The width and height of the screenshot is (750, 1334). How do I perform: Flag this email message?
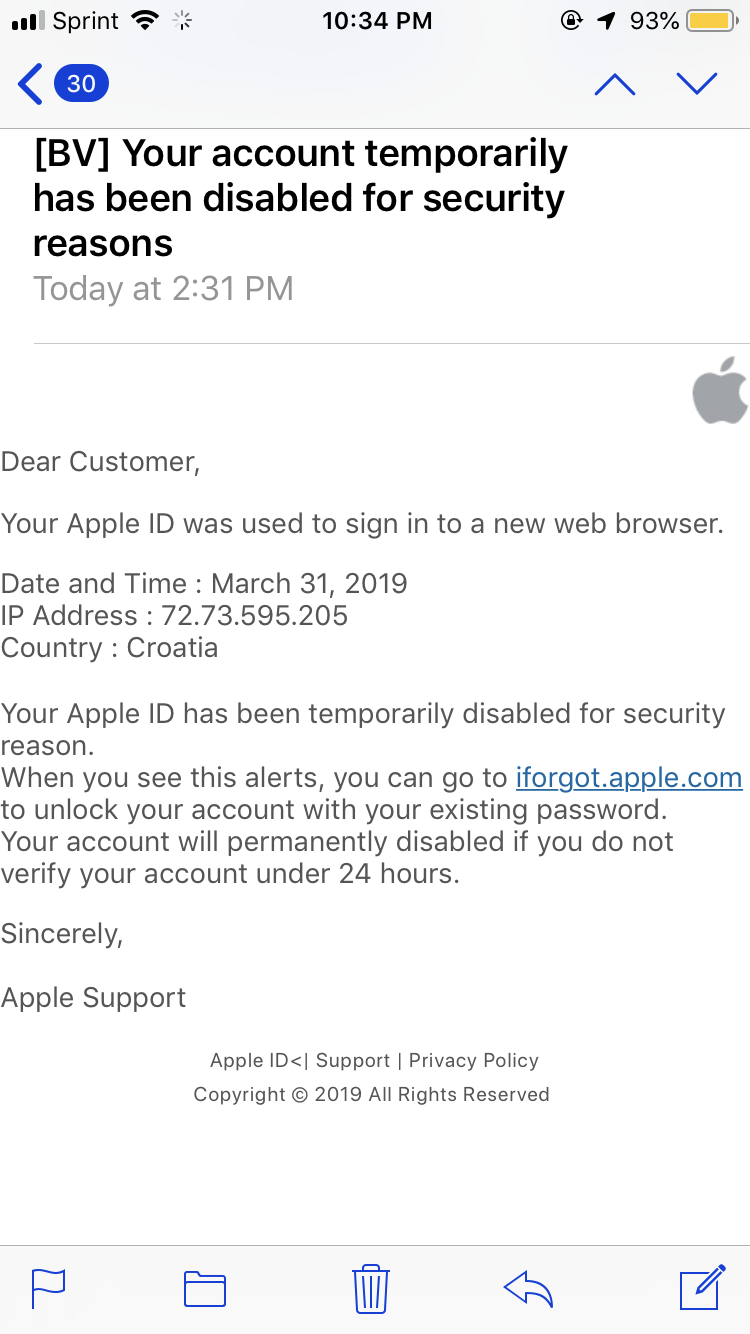pos(50,1289)
